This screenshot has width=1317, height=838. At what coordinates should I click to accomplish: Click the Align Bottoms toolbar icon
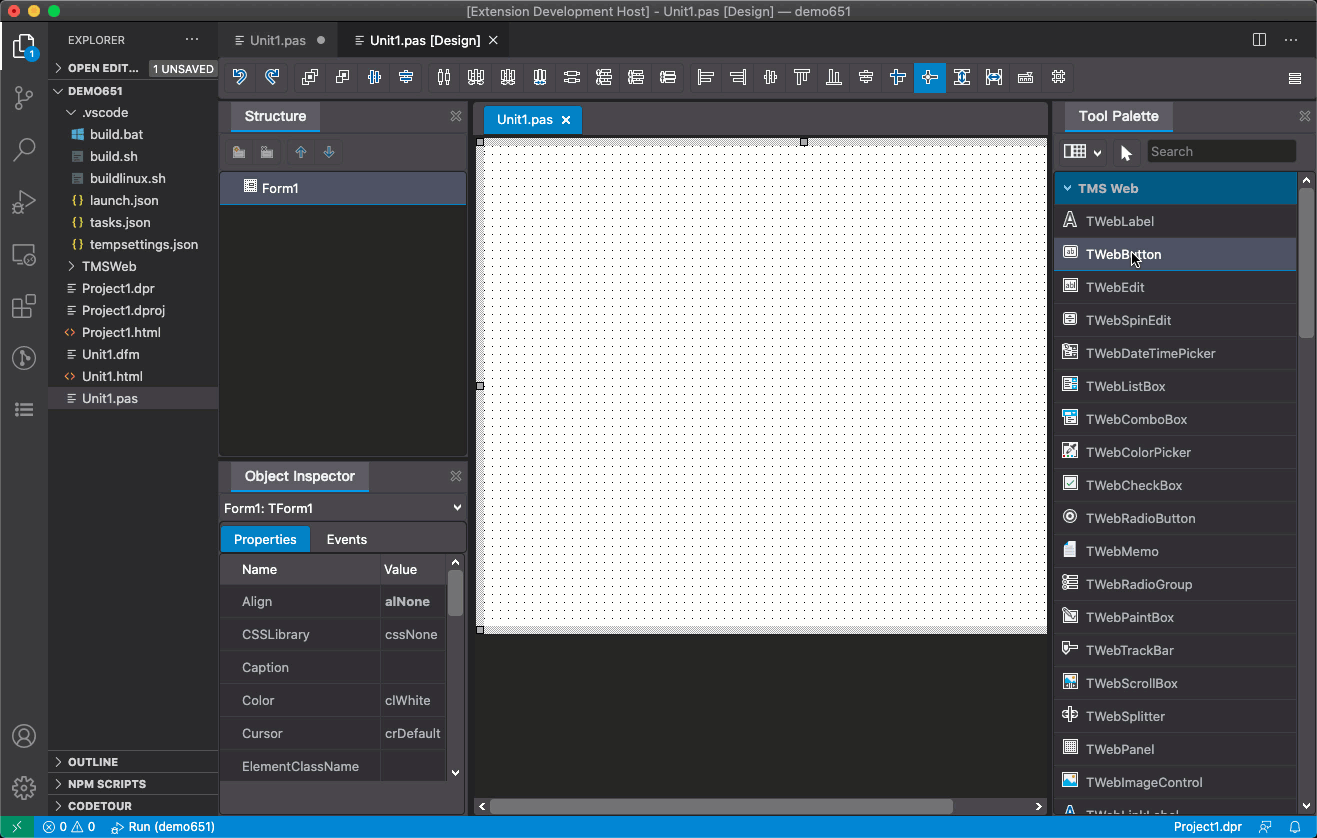pos(834,77)
